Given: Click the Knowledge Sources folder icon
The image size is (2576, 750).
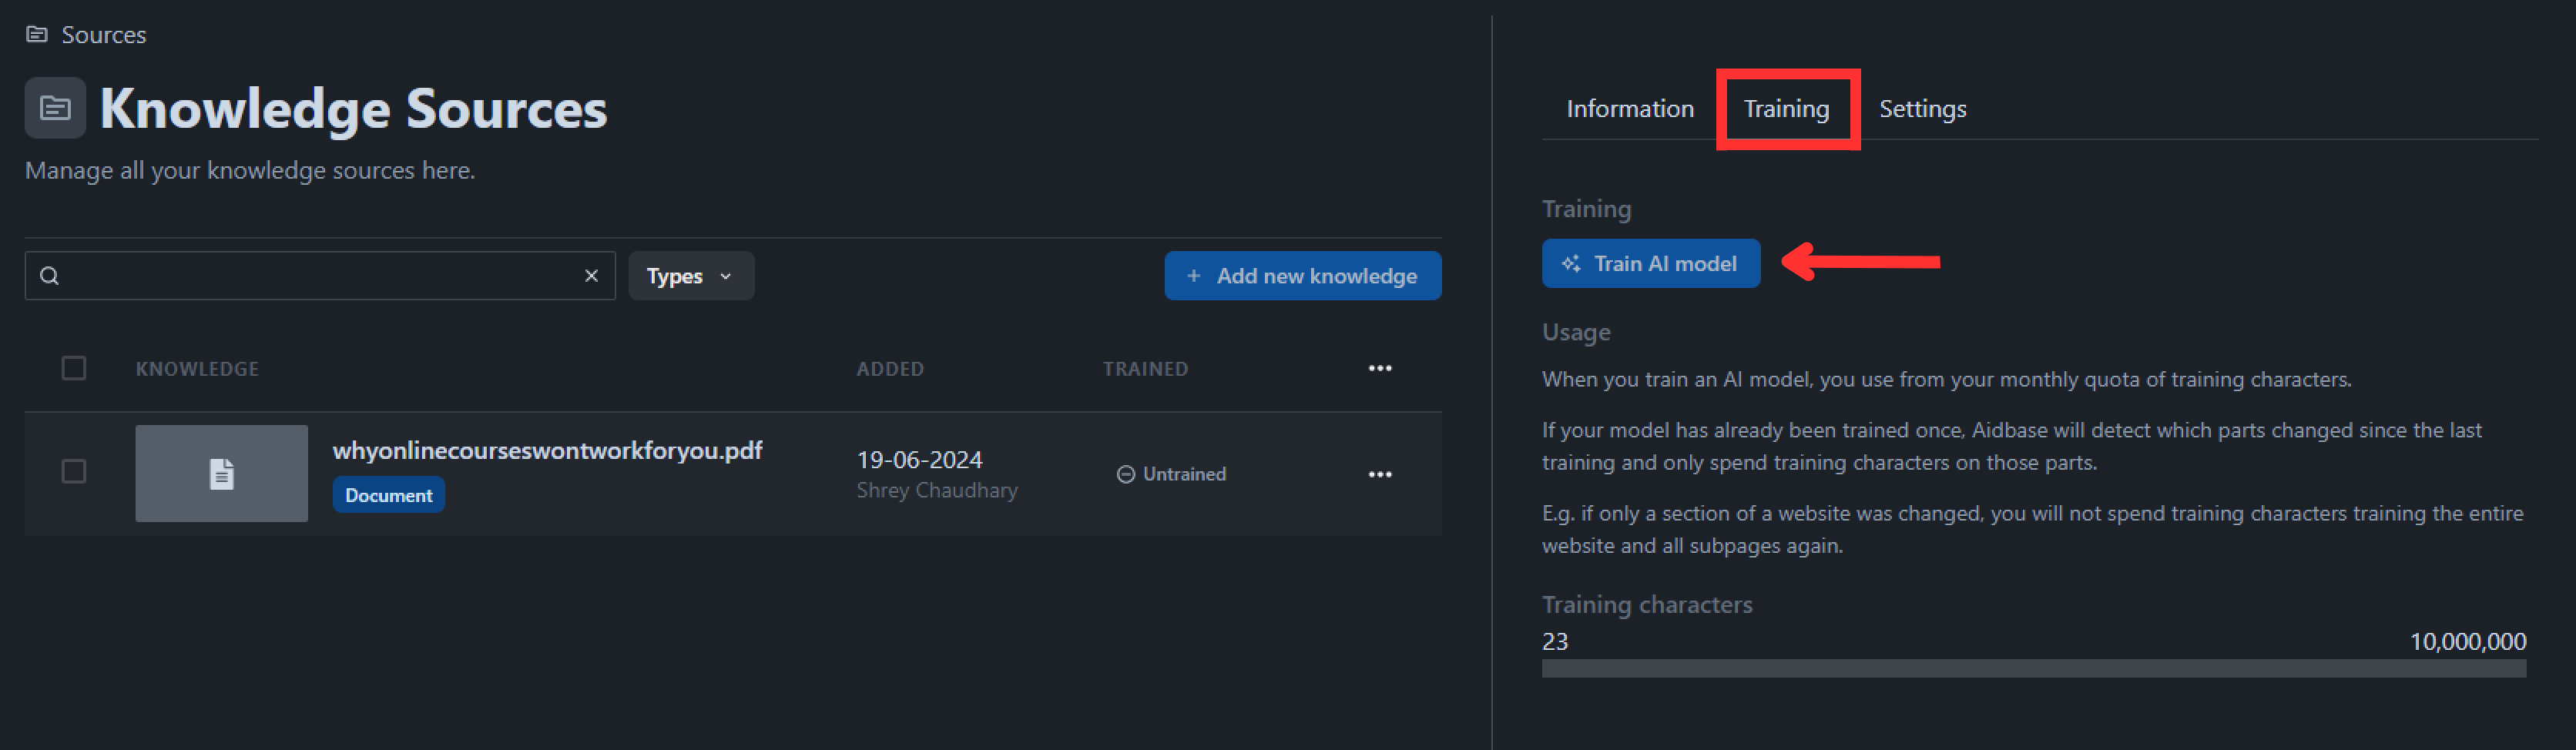Looking at the screenshot, I should (x=55, y=107).
